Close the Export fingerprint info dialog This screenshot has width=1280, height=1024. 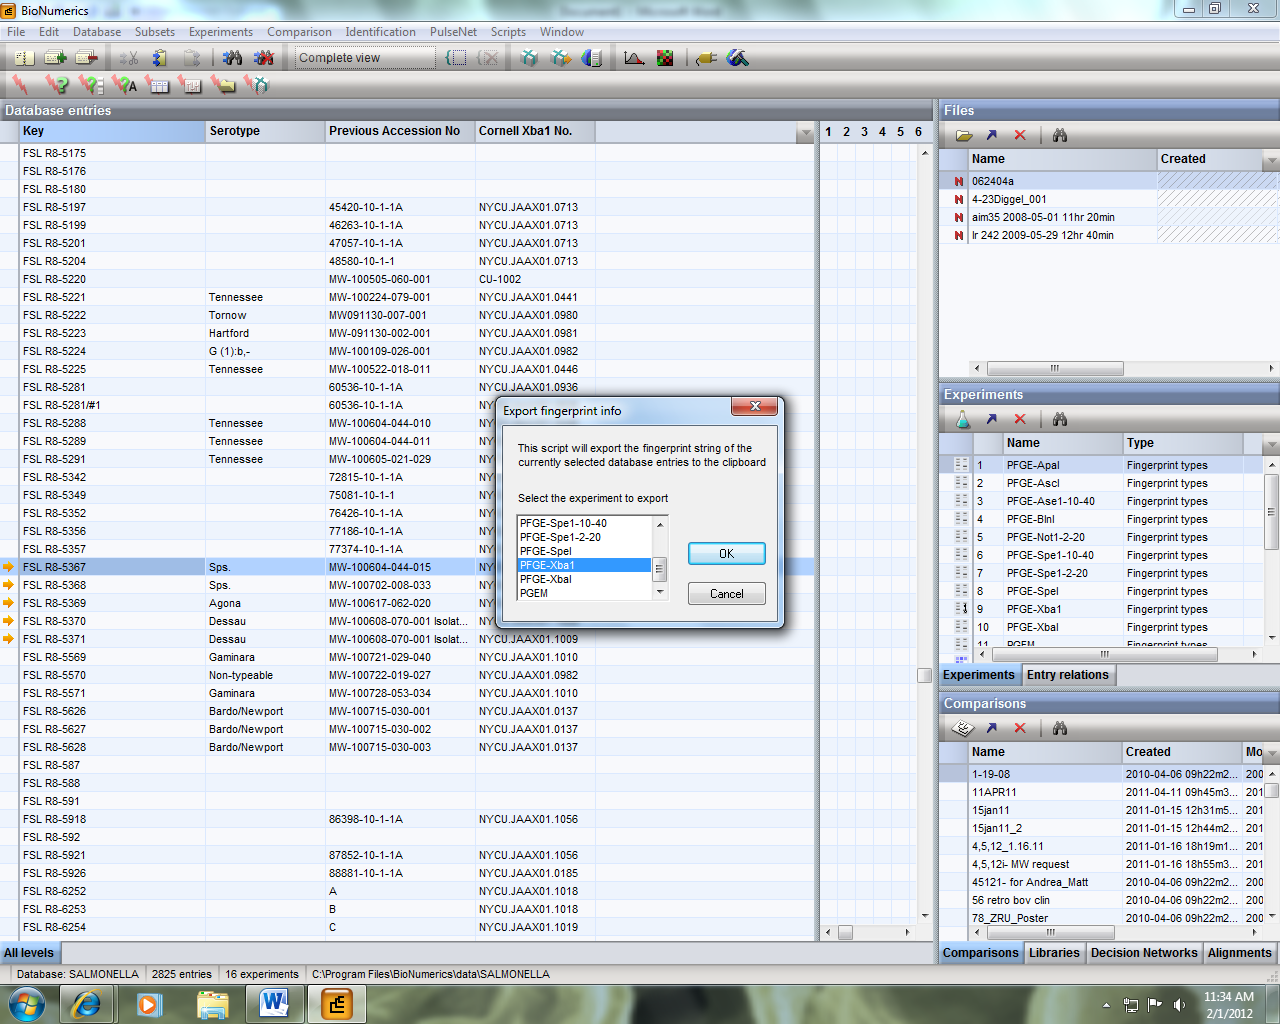pyautogui.click(x=755, y=406)
